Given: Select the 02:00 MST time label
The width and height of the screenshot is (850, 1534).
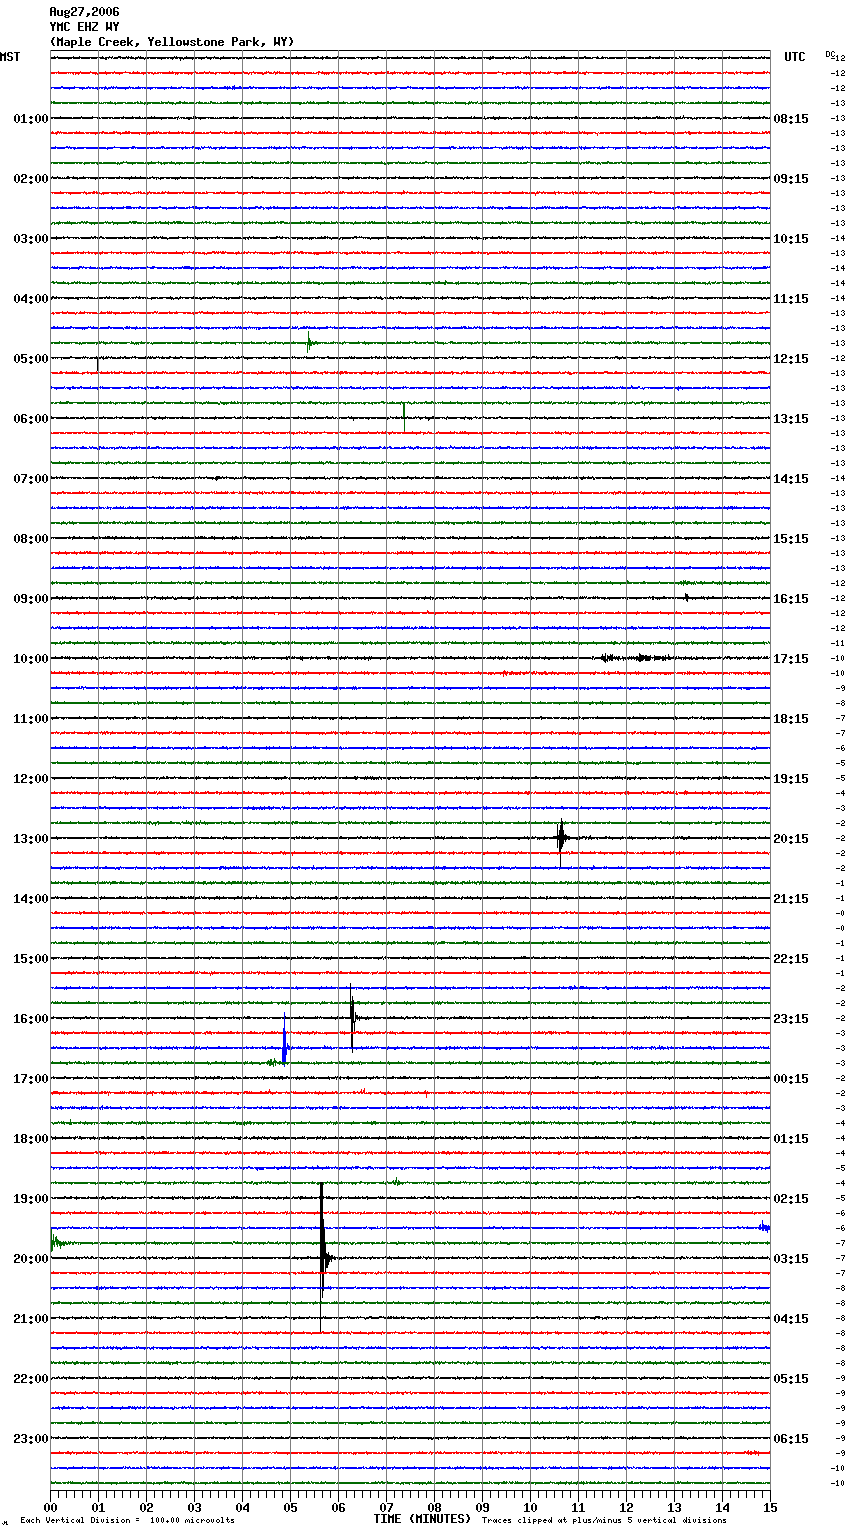Looking at the screenshot, I should tap(30, 179).
